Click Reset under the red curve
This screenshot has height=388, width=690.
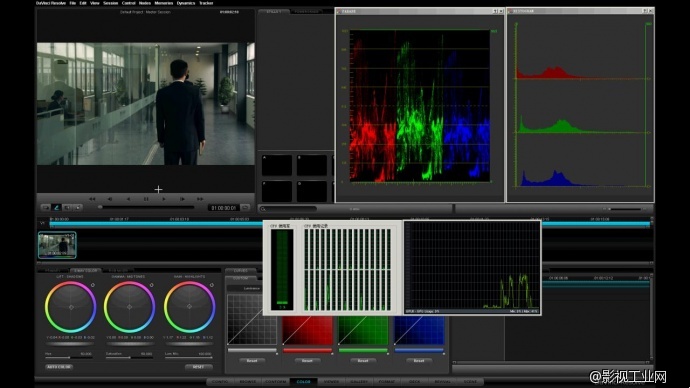tap(307, 361)
